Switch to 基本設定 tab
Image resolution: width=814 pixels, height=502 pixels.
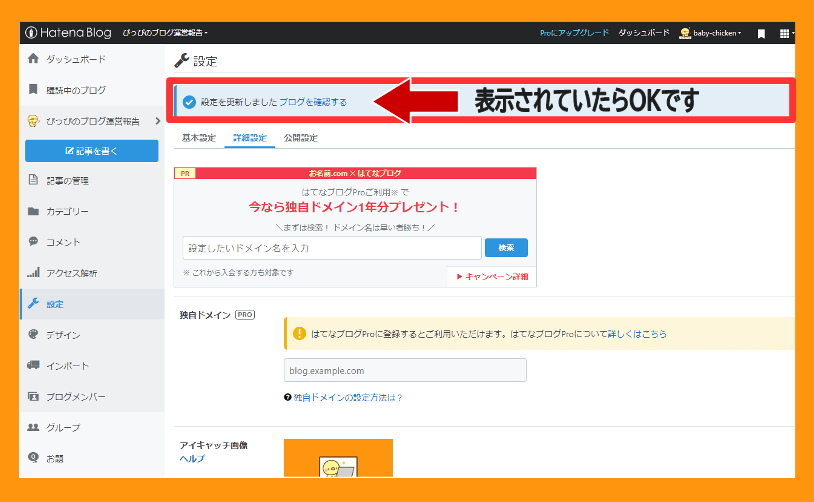click(x=199, y=138)
